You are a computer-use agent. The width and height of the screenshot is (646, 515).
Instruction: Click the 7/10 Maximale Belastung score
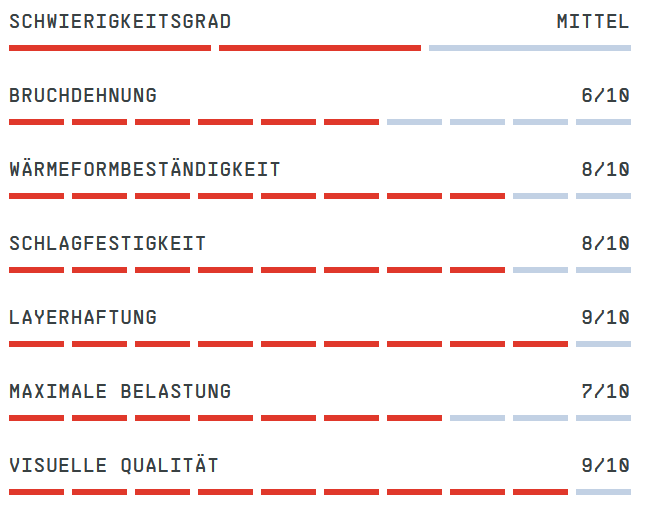tap(605, 391)
